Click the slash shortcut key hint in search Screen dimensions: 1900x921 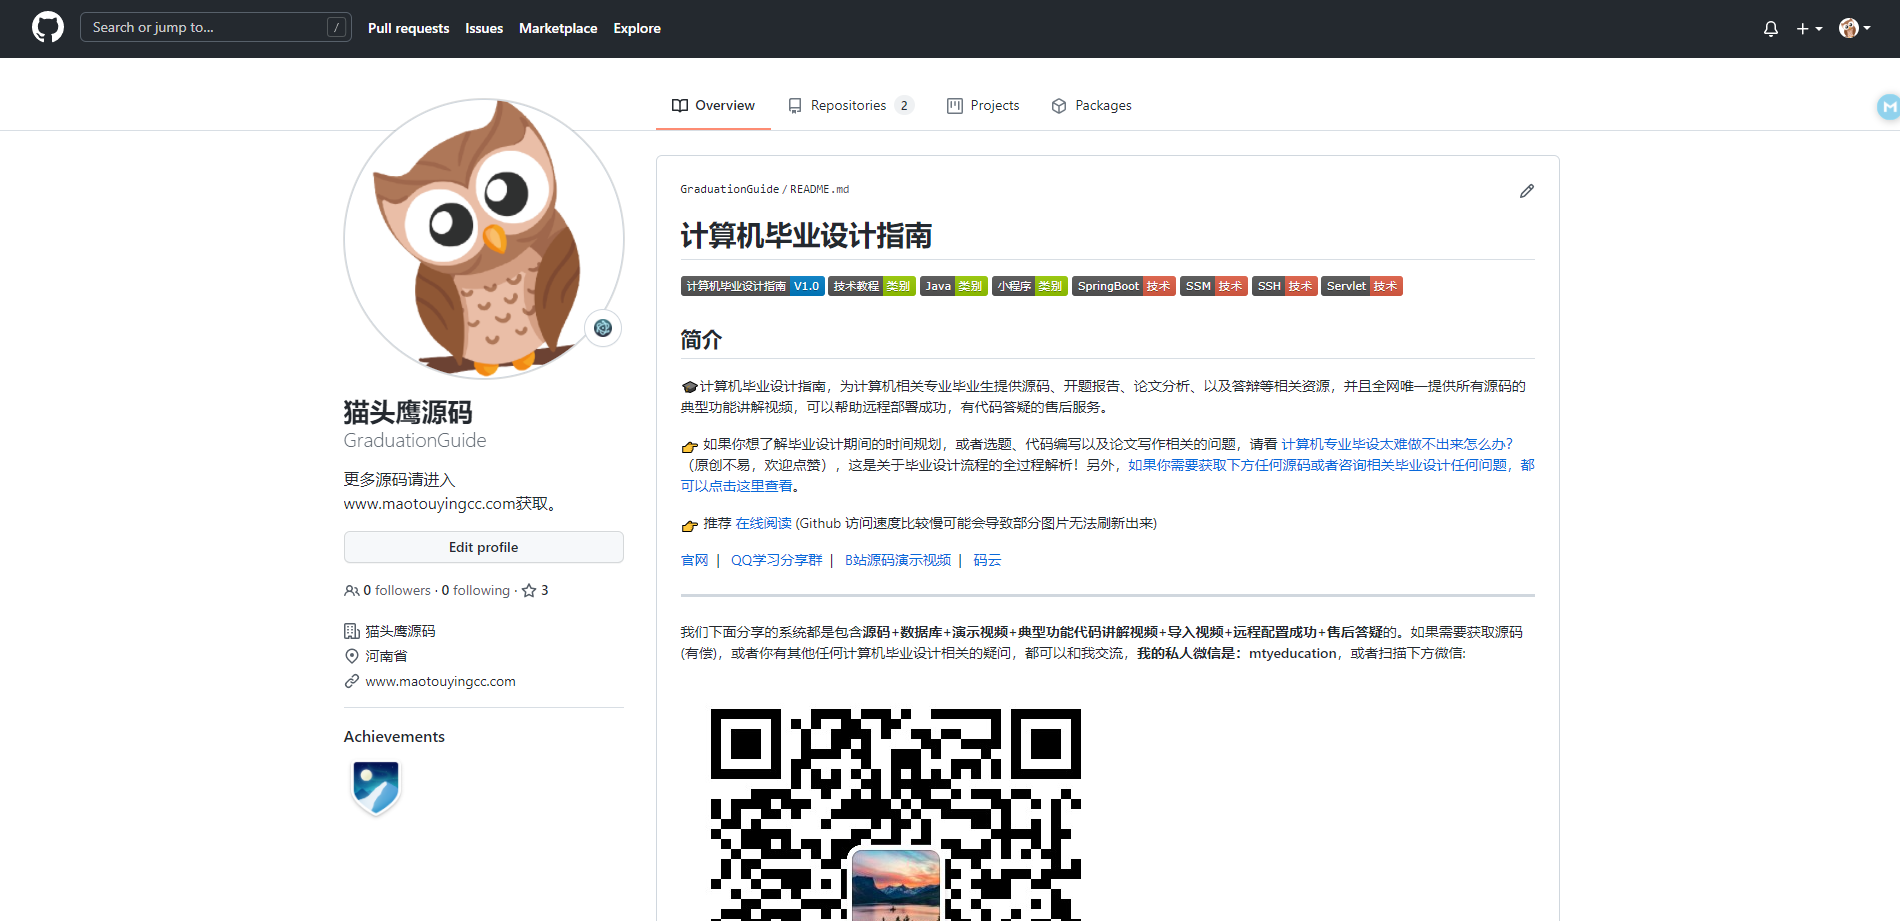pos(337,27)
